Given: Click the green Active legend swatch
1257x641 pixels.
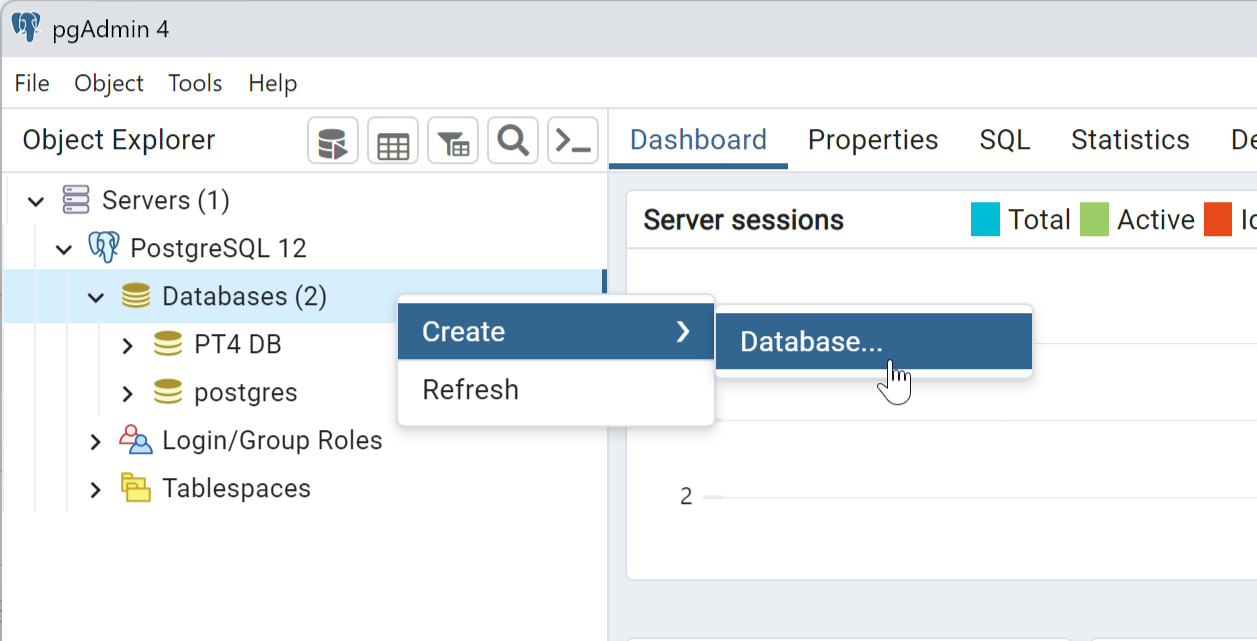Looking at the screenshot, I should click(1094, 219).
